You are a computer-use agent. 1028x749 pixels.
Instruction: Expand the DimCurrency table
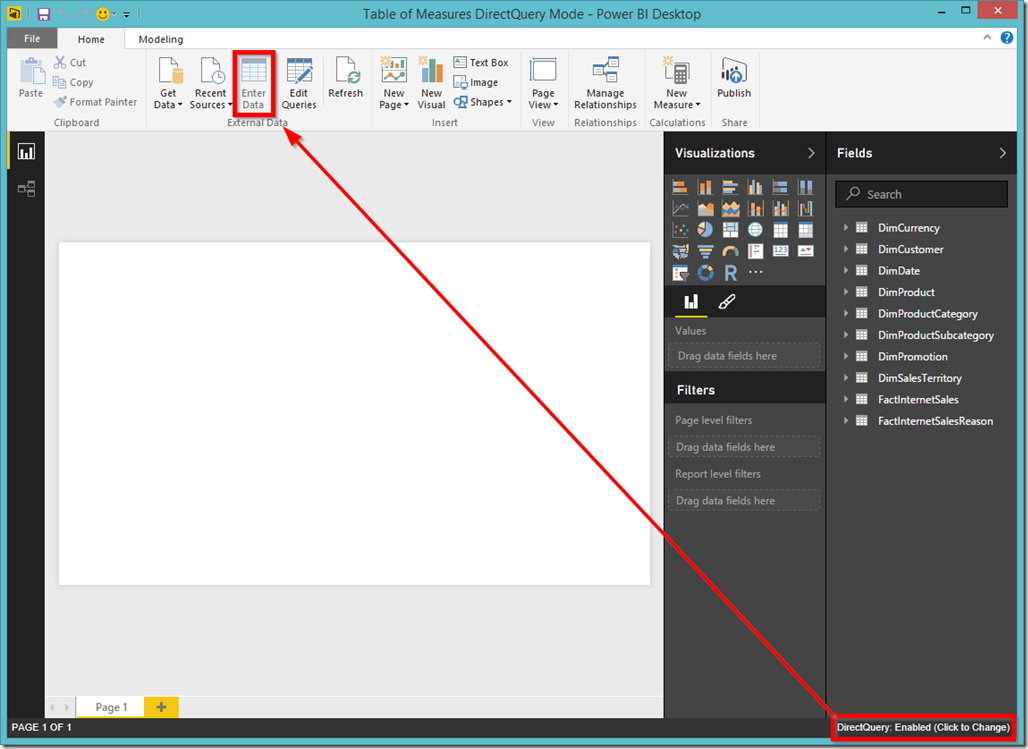(x=846, y=228)
